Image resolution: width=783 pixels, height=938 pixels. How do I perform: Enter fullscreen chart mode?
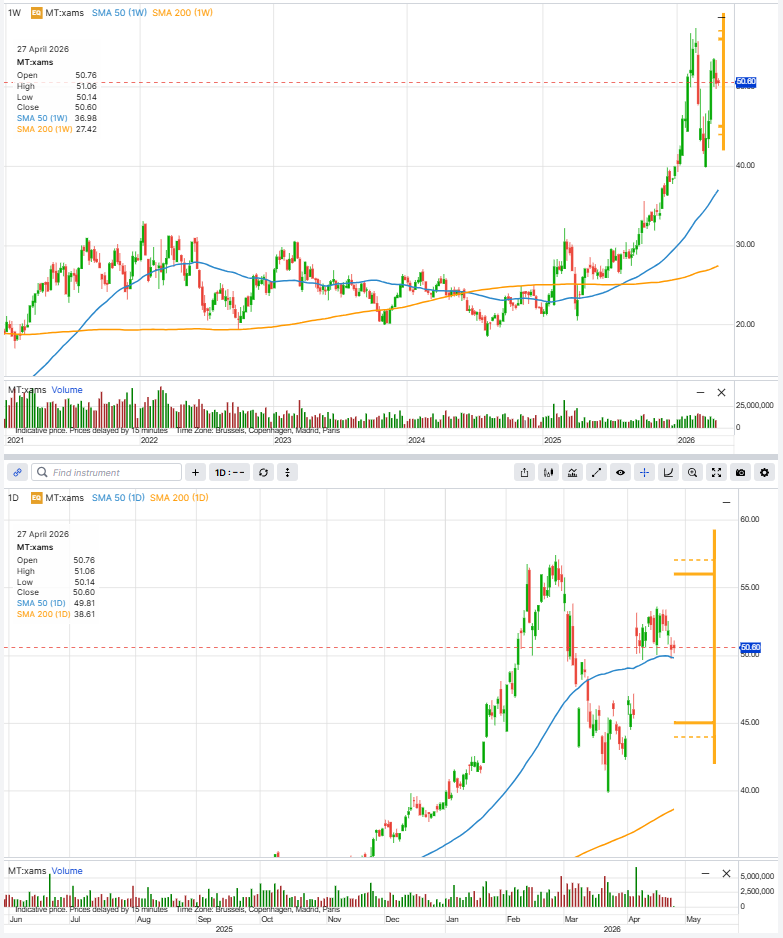[x=717, y=472]
